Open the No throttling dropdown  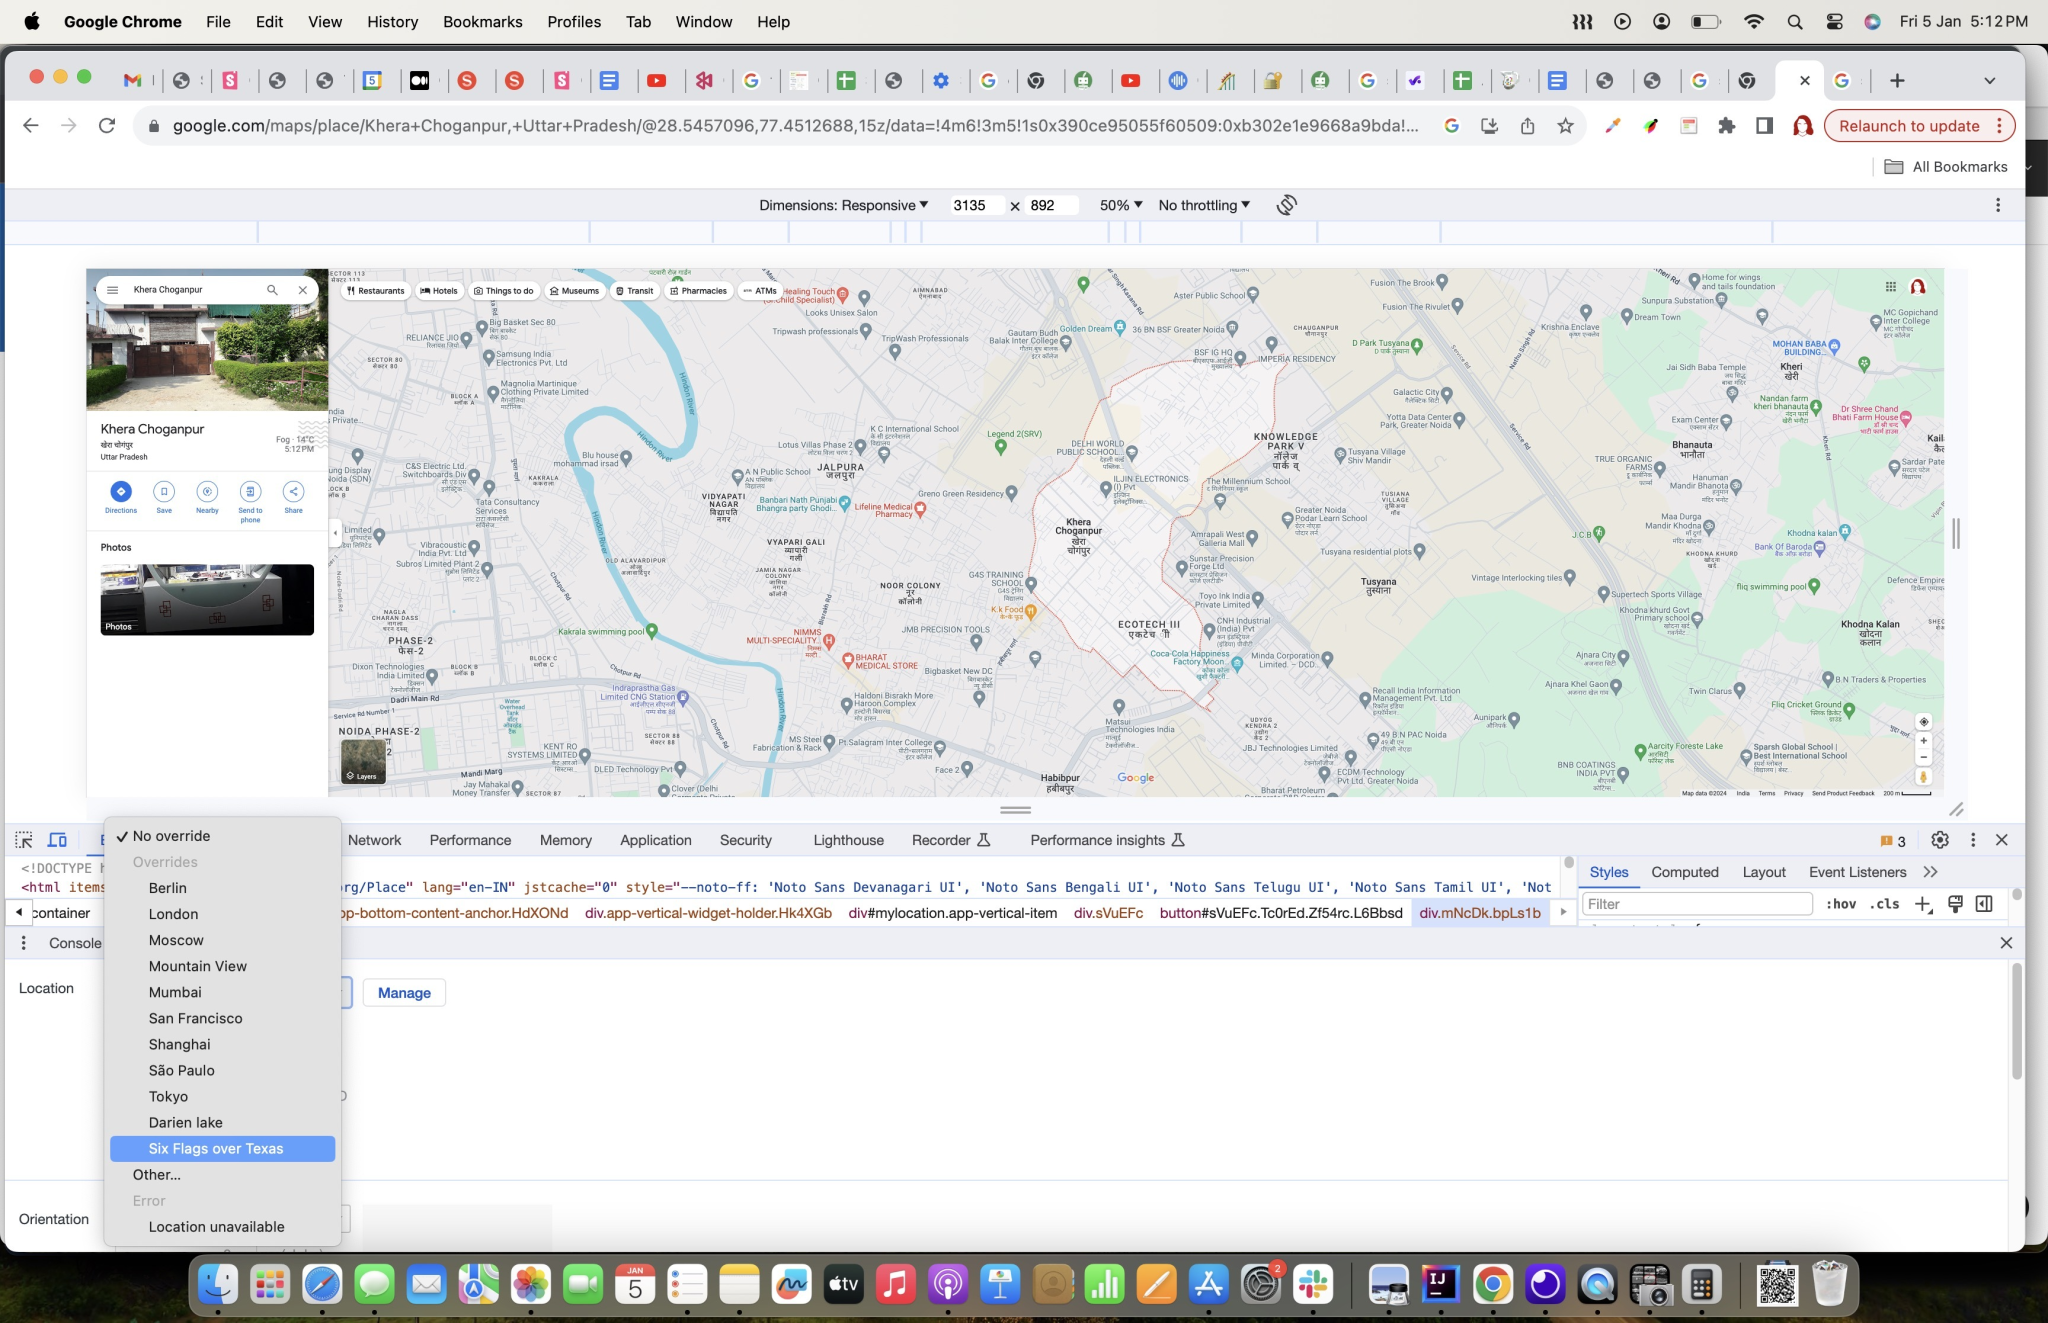click(x=1203, y=205)
